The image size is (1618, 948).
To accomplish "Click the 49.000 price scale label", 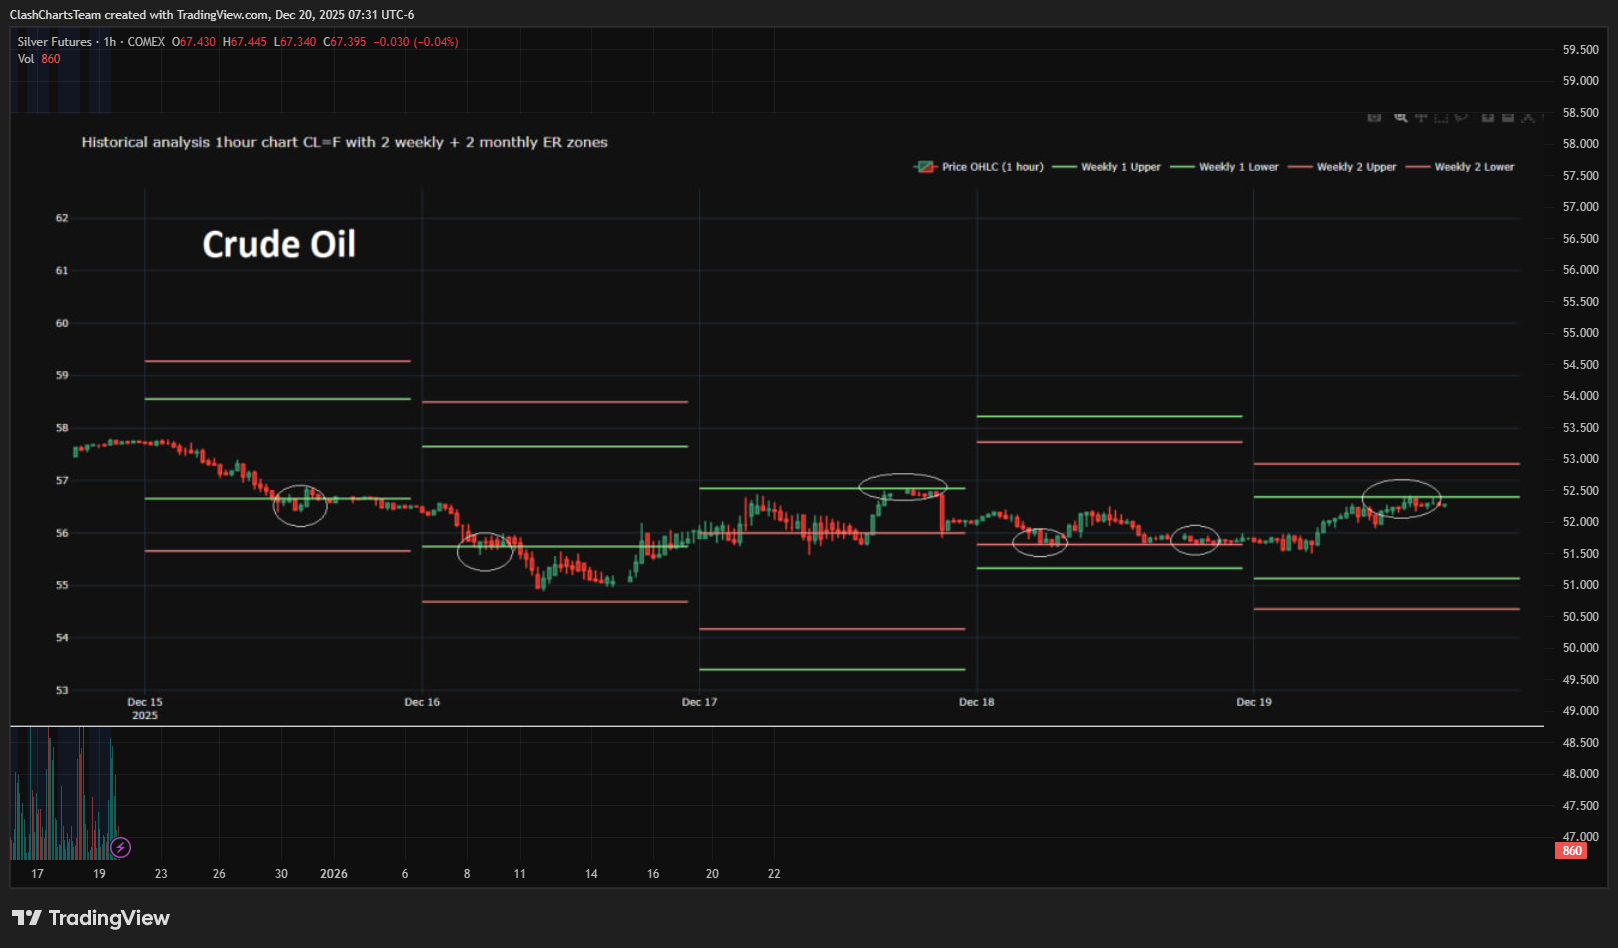I will (1581, 711).
